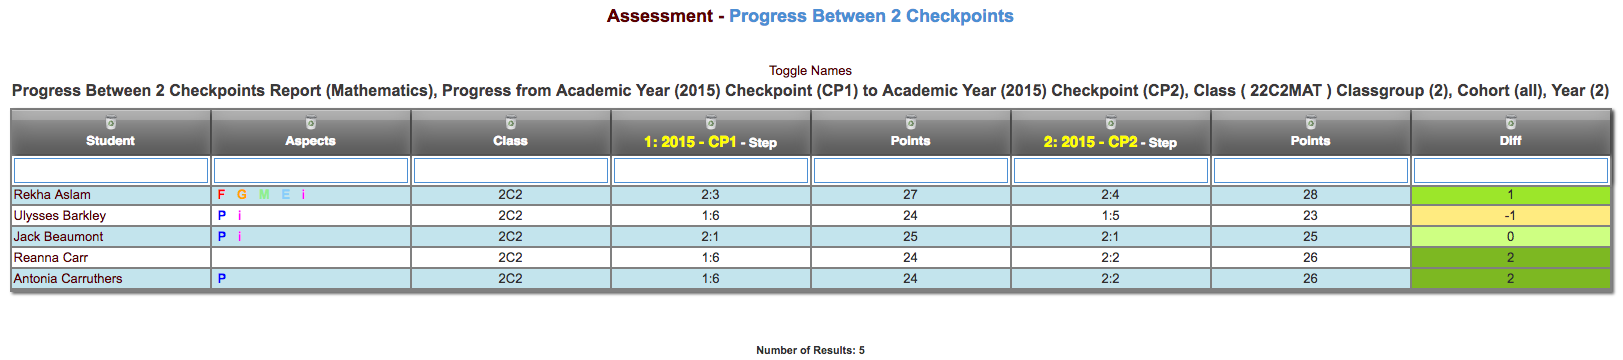Click CP2 step 1:5 for Ulysses Barkley
Screen dimensions: 1623x360
pos(1111,216)
